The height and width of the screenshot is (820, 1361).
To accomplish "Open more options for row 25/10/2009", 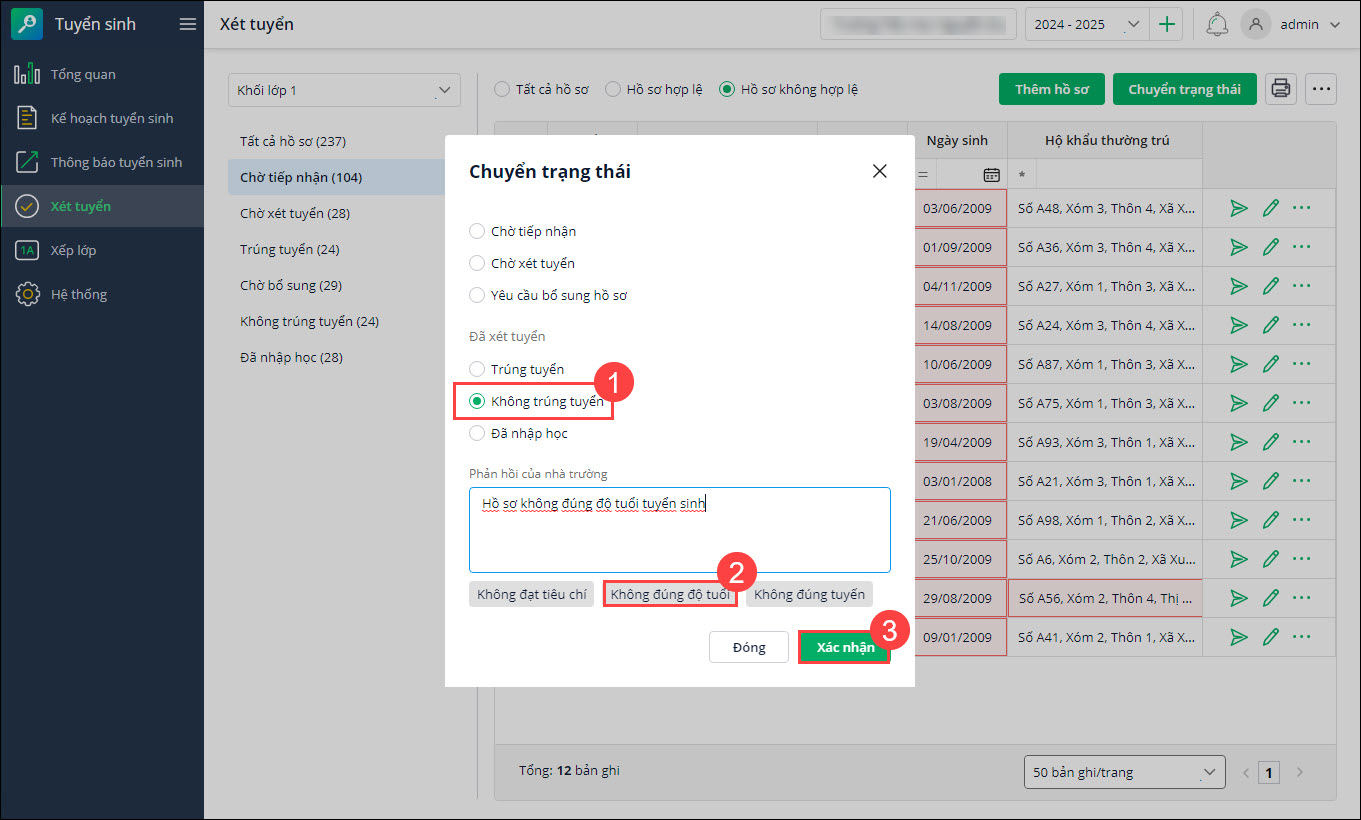I will point(1301,559).
